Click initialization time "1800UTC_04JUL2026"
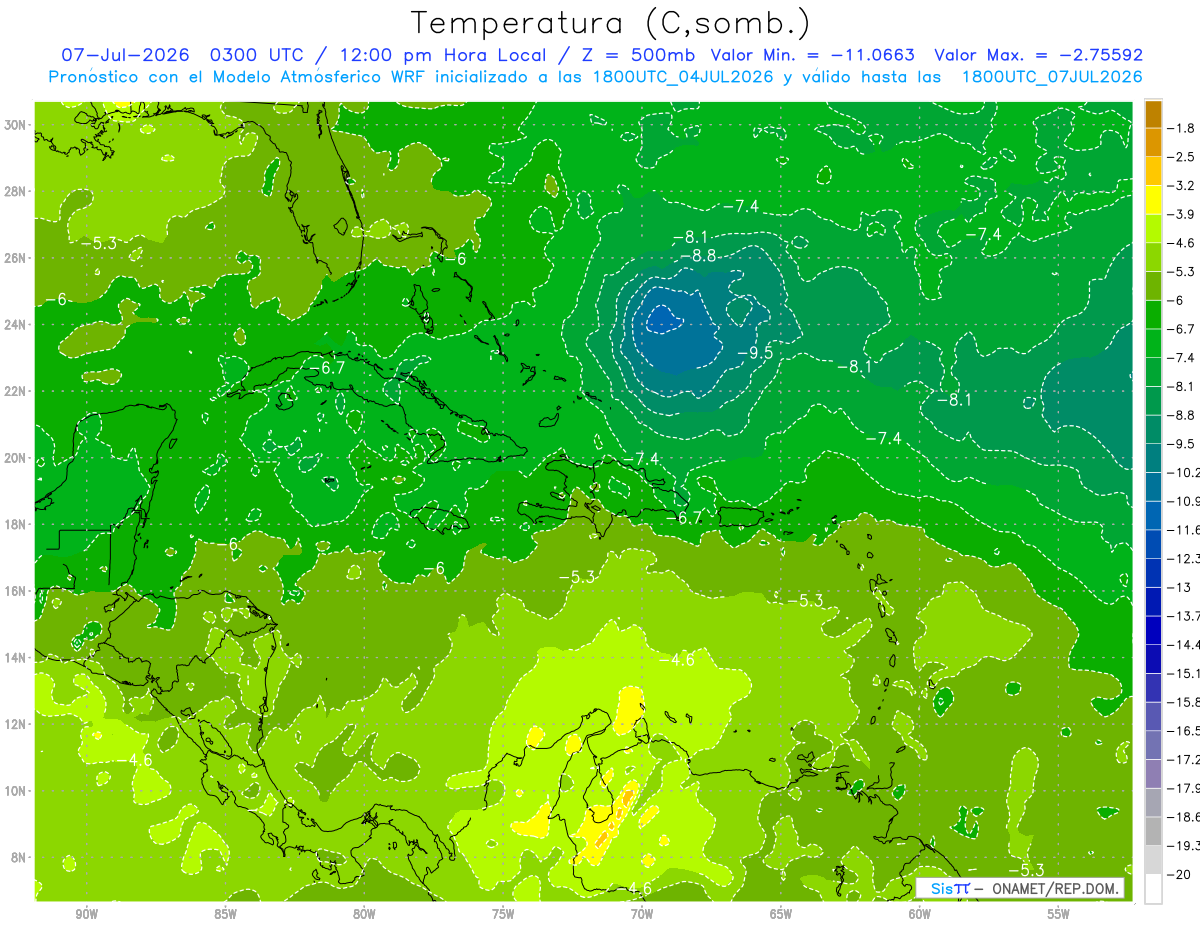Image resolution: width=1200 pixels, height=927 pixels. tap(681, 76)
